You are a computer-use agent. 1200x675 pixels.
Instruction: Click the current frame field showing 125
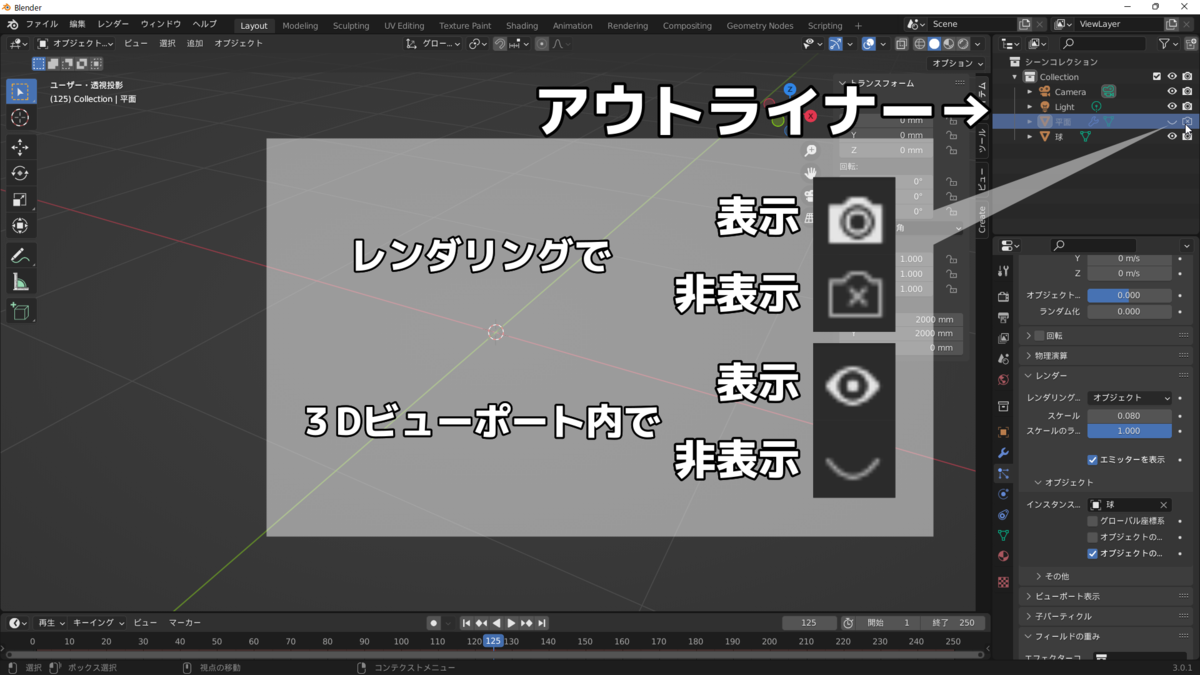point(809,623)
